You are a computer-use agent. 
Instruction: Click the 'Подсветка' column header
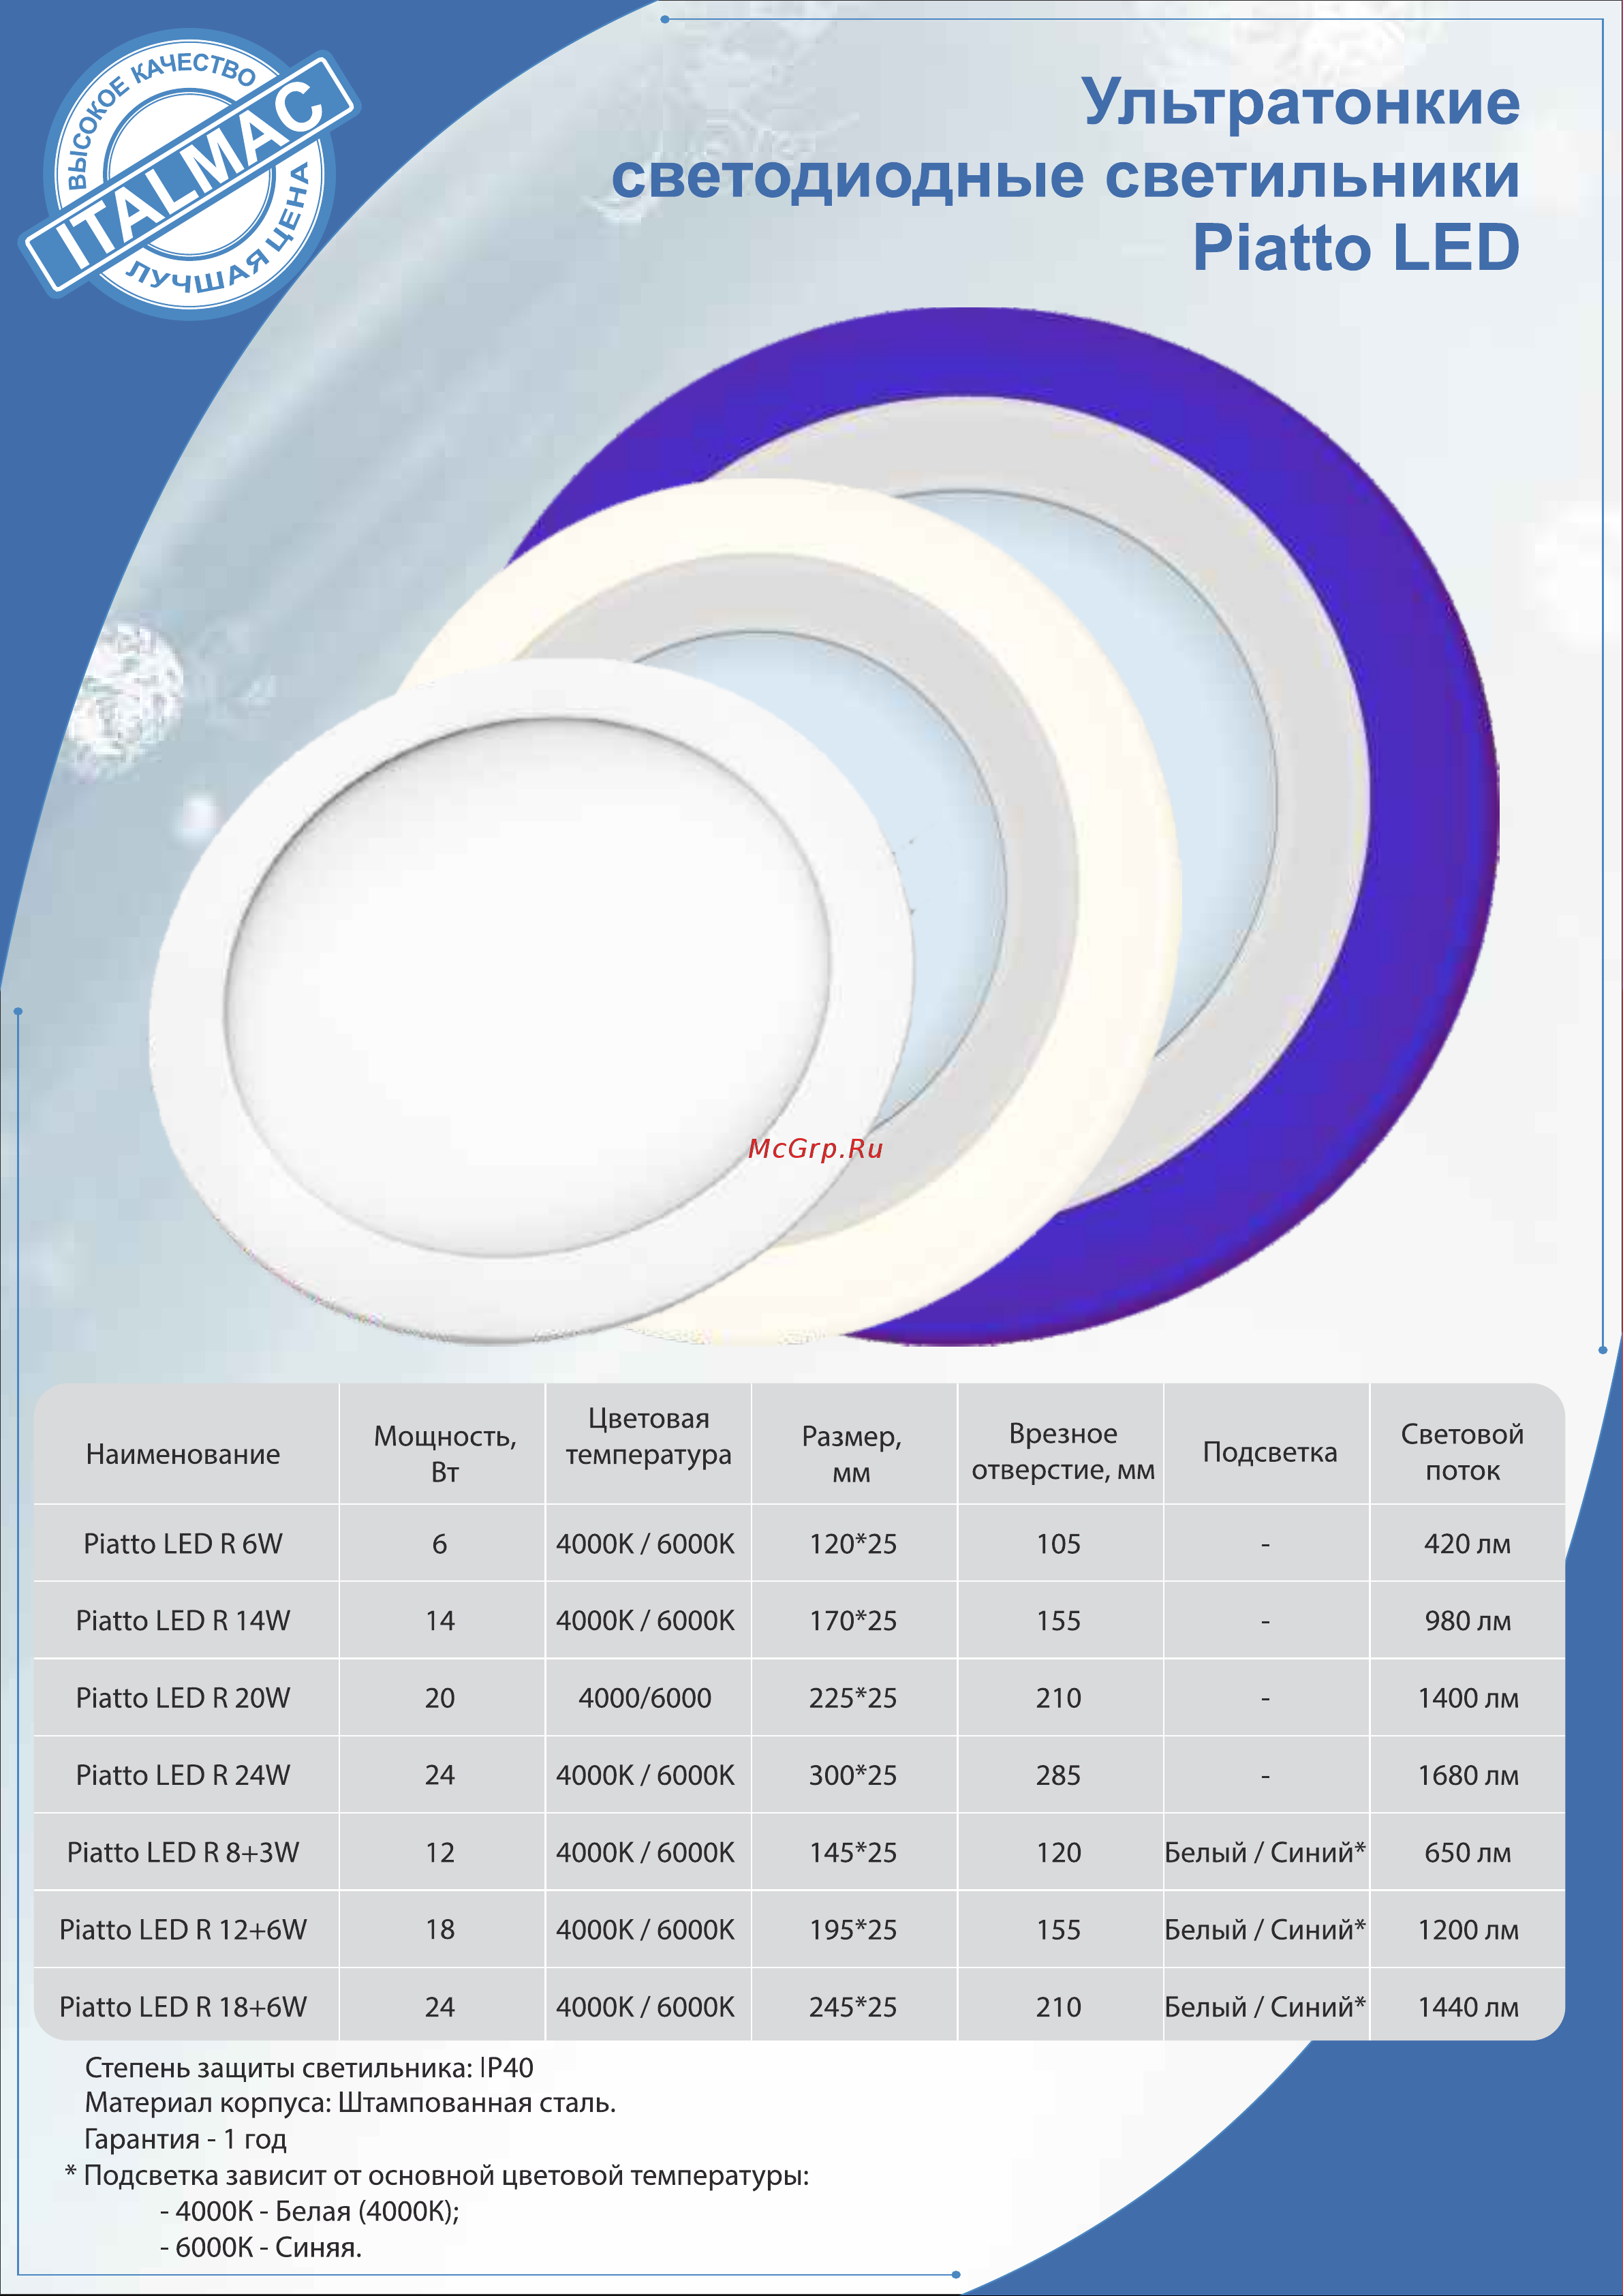(x=1270, y=1452)
